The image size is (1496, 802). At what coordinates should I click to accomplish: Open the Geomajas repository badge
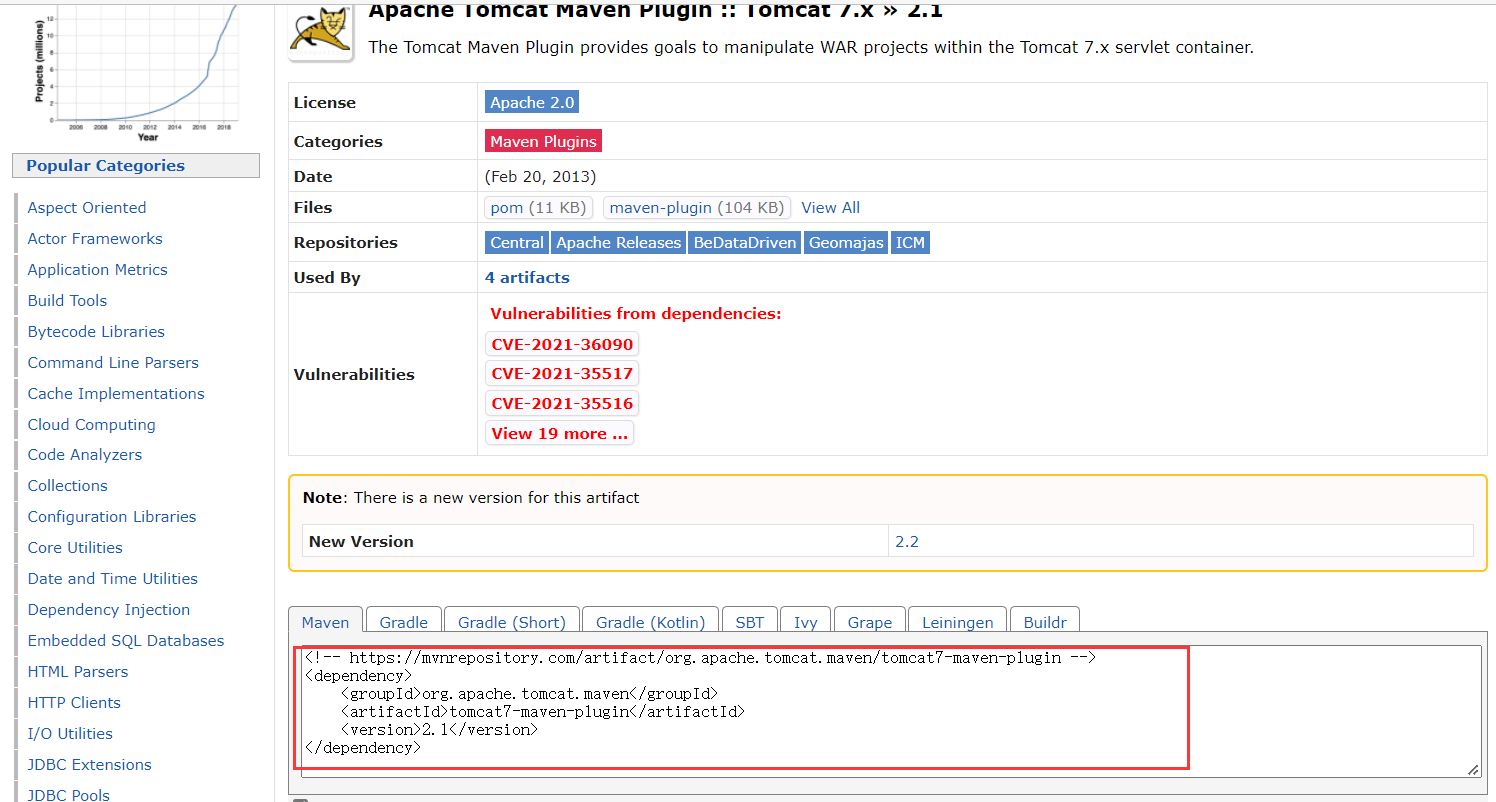[x=846, y=243]
